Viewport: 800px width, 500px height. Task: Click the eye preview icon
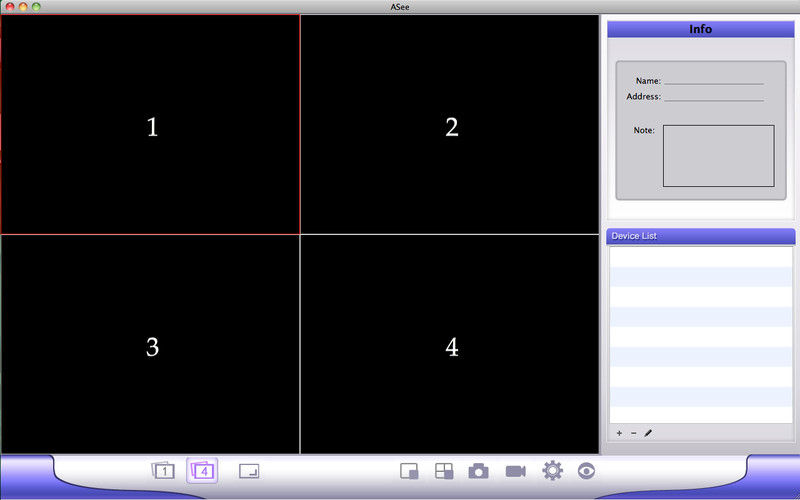586,471
